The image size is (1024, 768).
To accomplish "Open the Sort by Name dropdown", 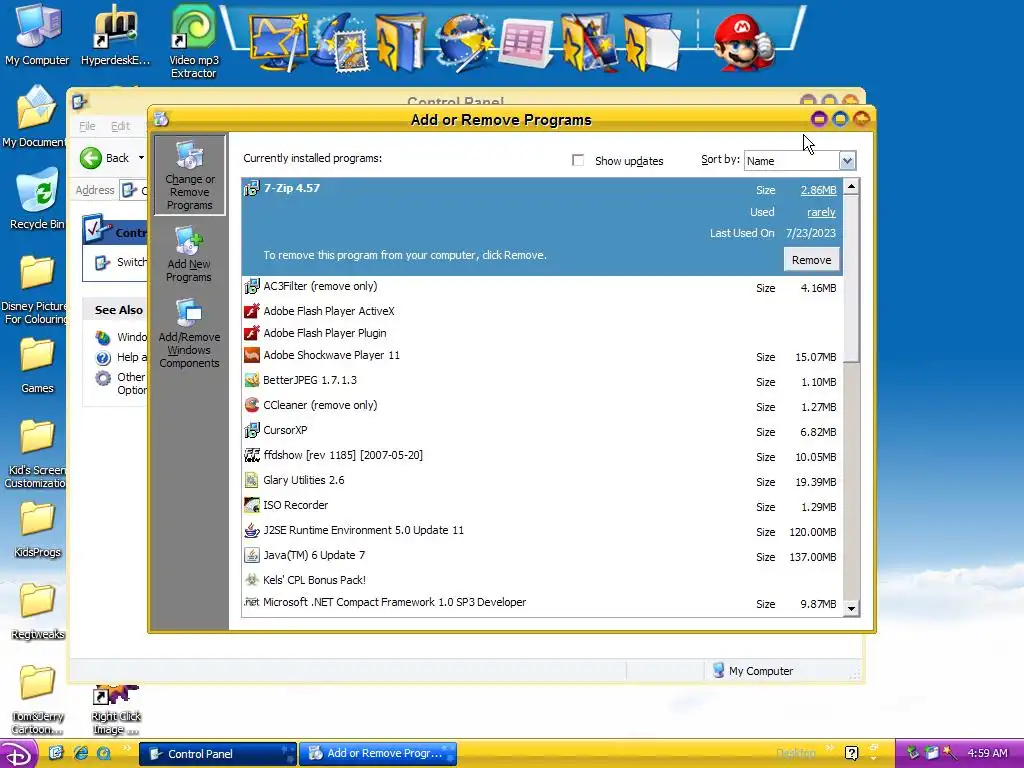I will 847,161.
